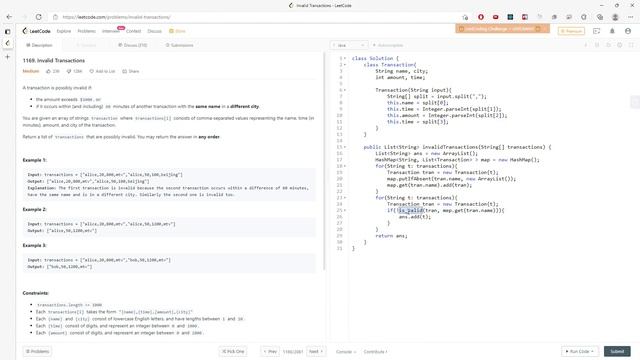The height and width of the screenshot is (360, 640).
Task: Click the red rectangular extension icon
Action: [496, 17]
